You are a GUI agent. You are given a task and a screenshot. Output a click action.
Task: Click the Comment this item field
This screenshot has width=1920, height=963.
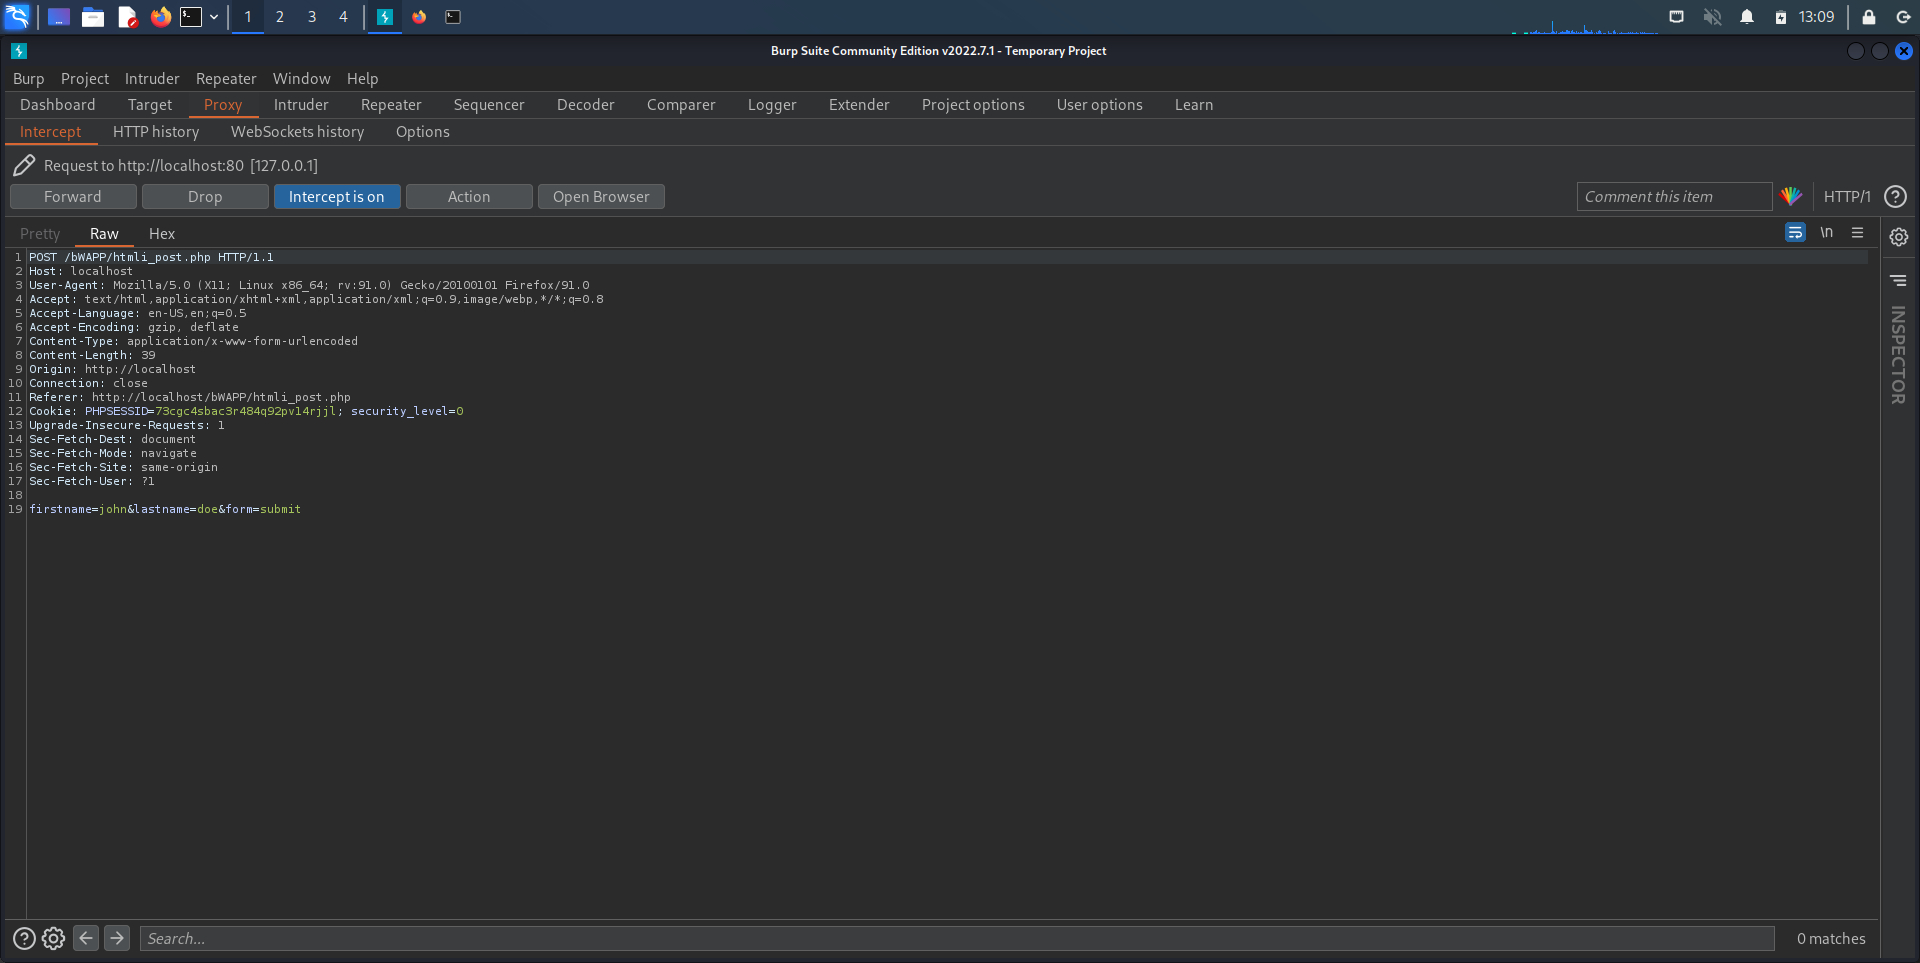[1673, 197]
